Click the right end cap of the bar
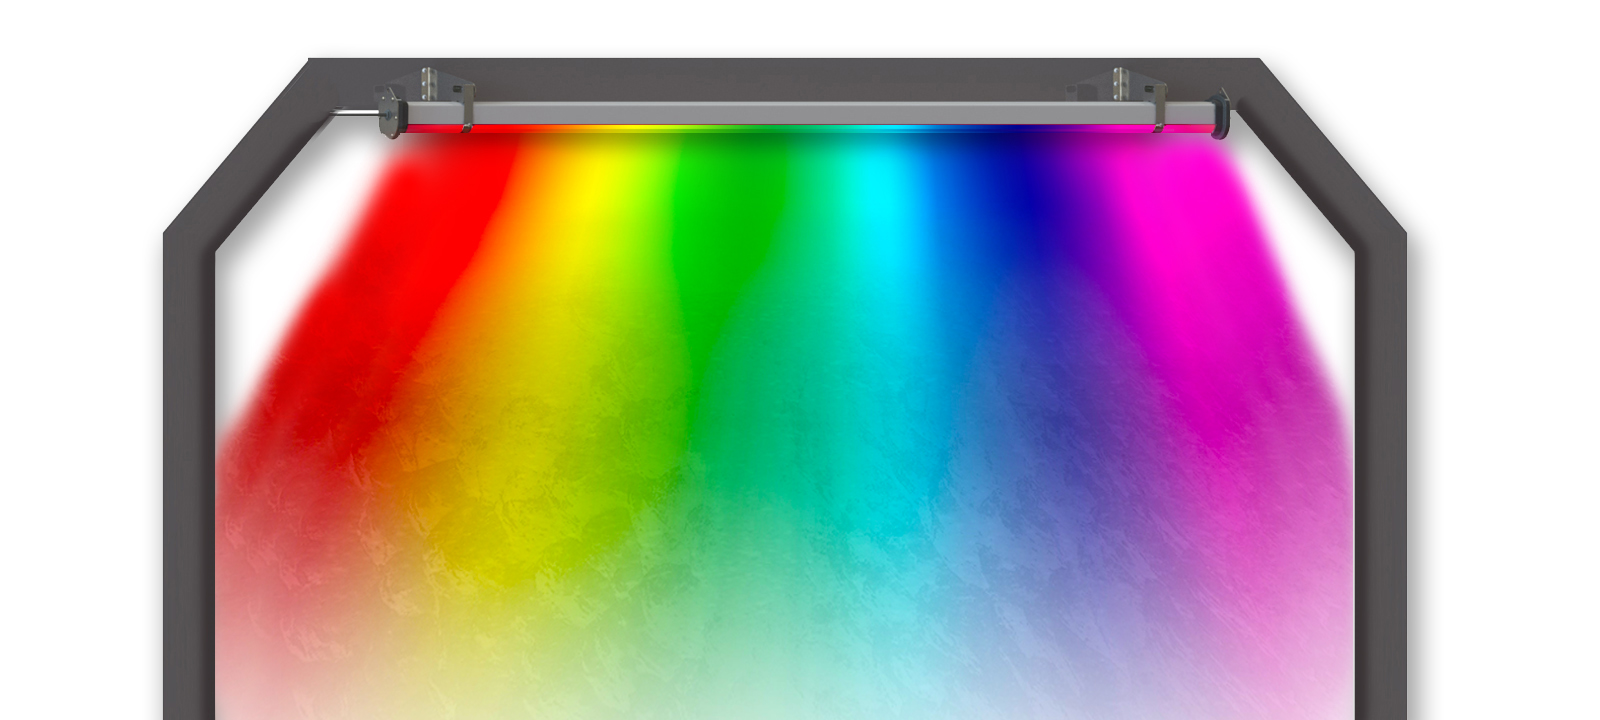The height and width of the screenshot is (720, 1600). coord(1220,114)
